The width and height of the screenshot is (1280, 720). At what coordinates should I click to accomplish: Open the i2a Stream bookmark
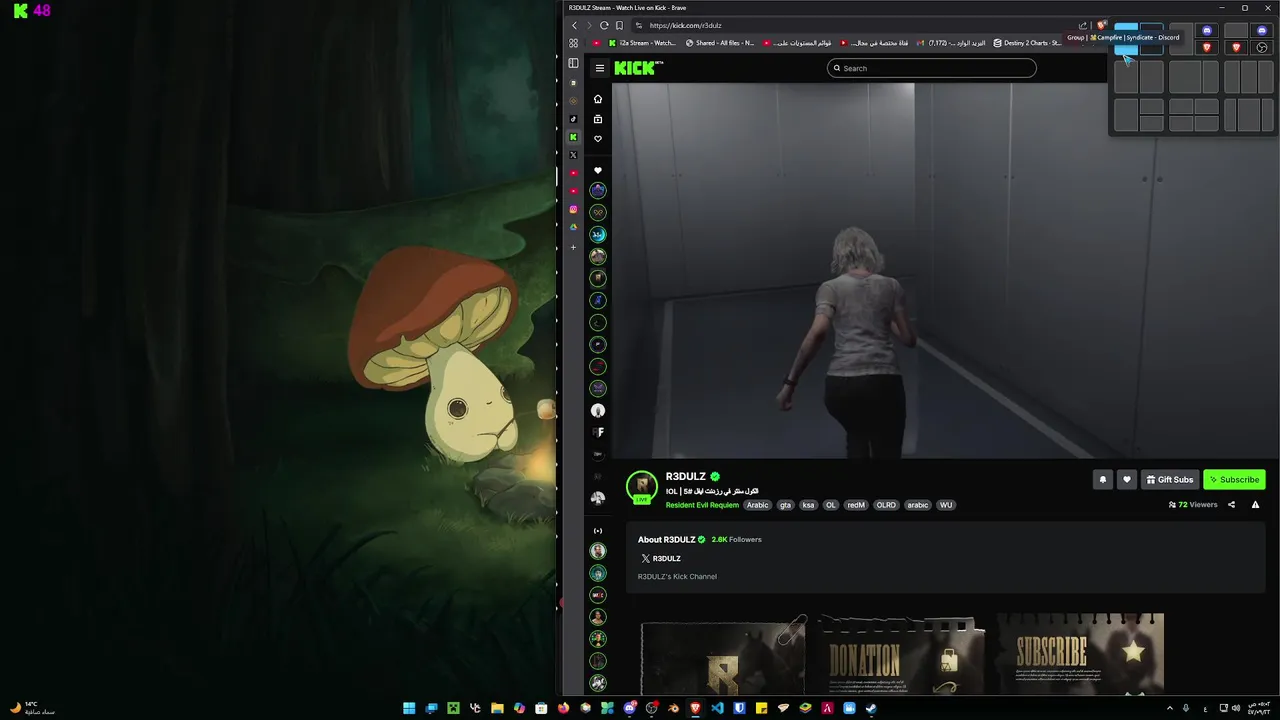pyautogui.click(x=643, y=43)
